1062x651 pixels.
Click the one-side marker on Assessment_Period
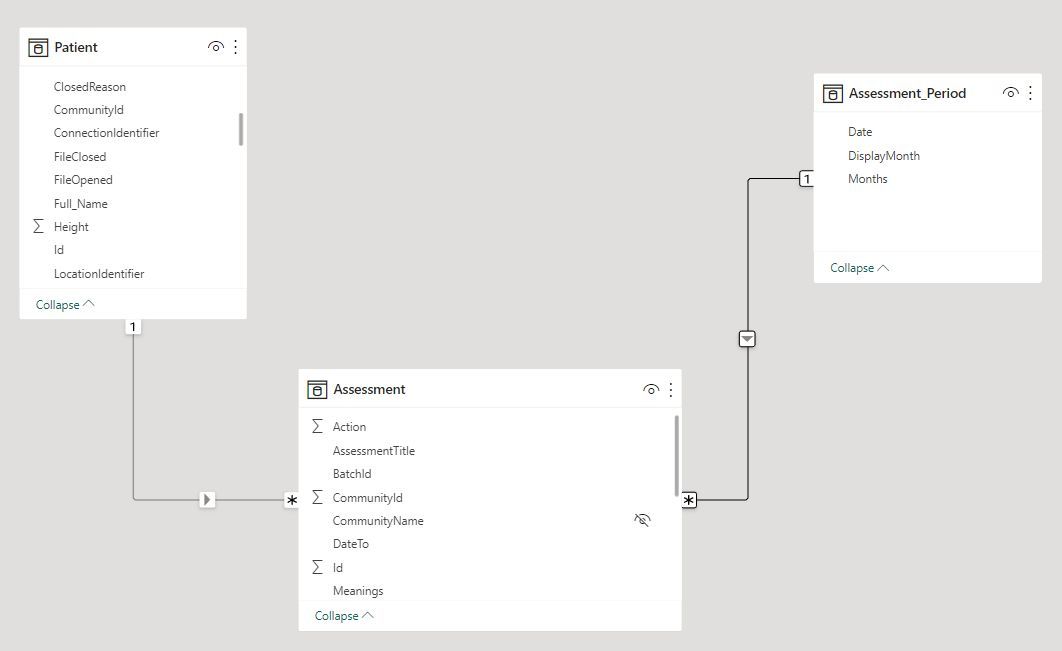click(806, 180)
